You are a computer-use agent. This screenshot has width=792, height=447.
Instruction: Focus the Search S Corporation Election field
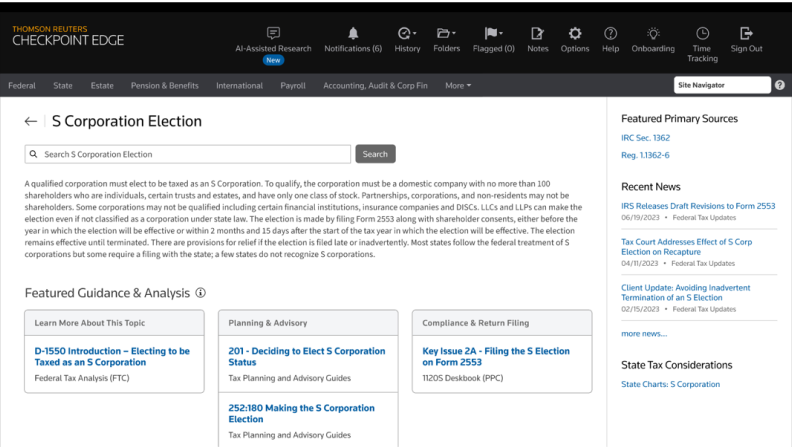point(190,154)
